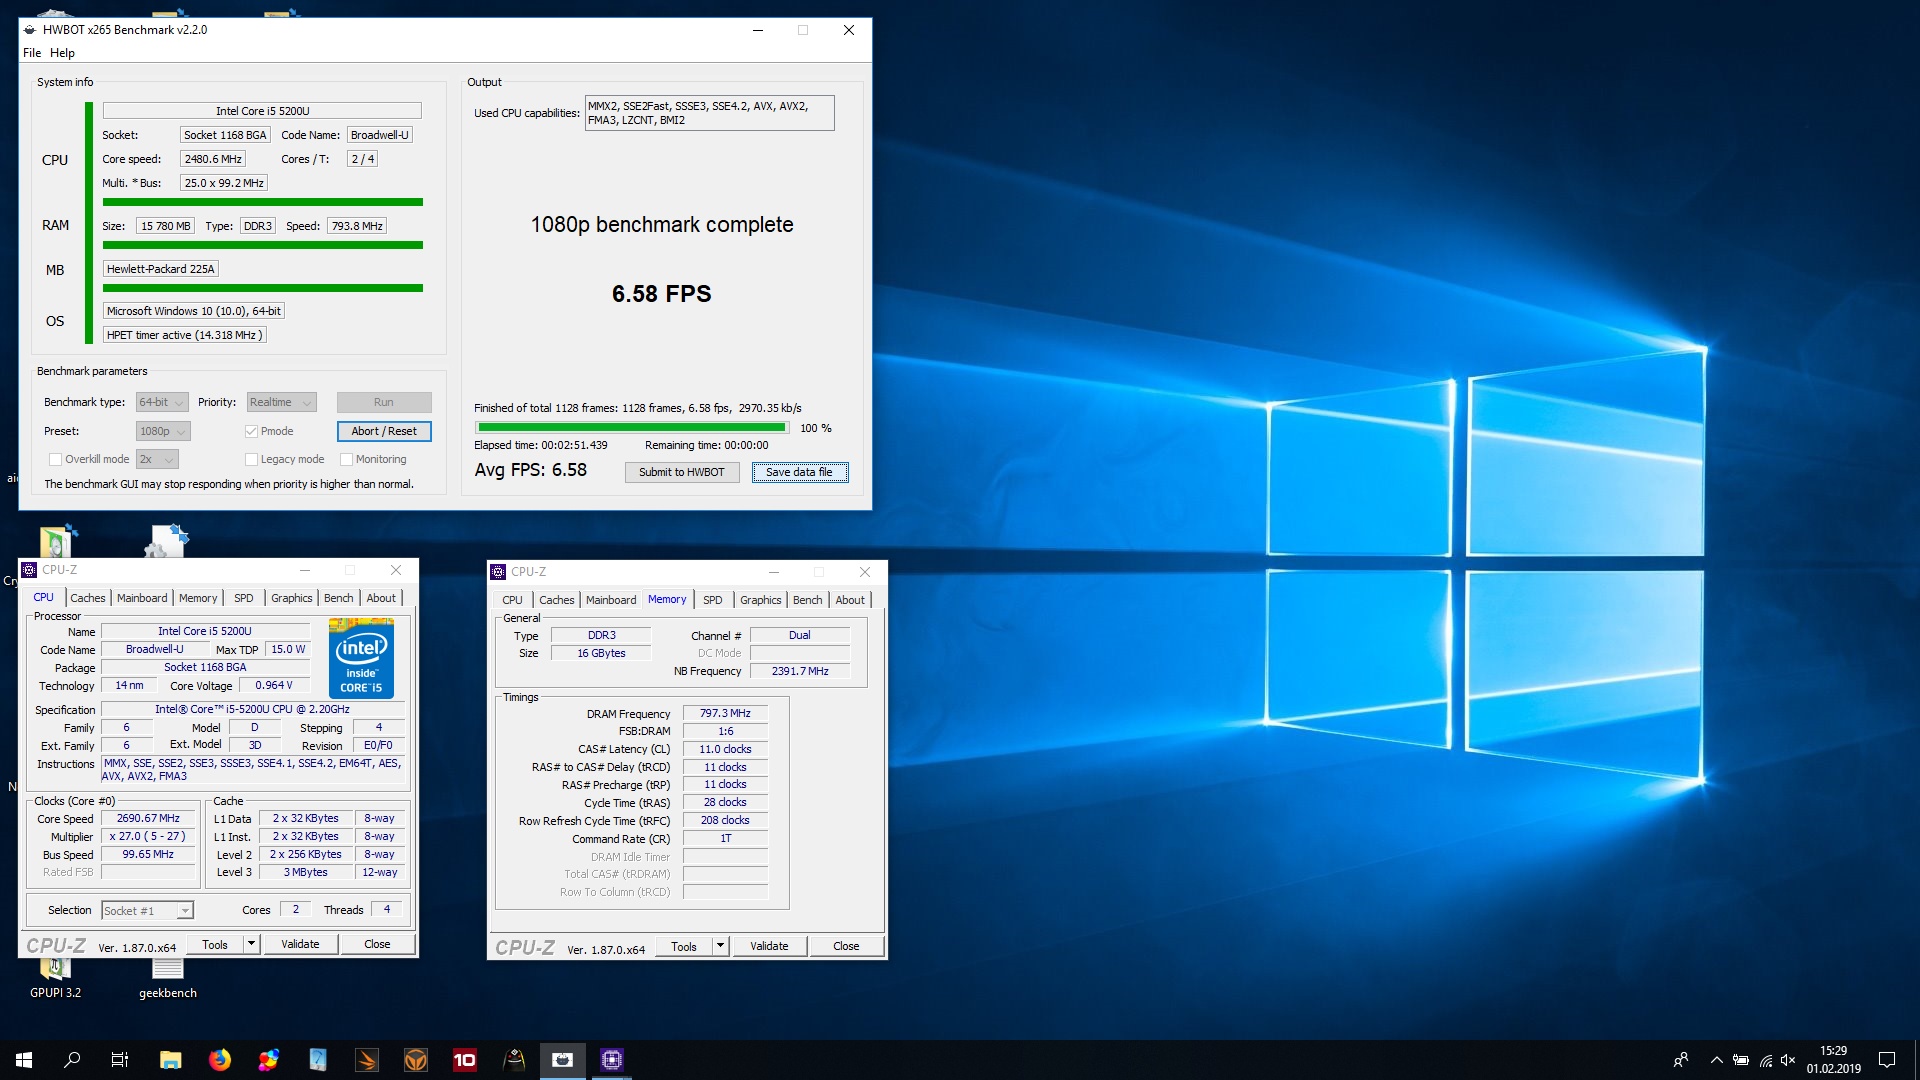Click the HWBOT x265 window title icon
The width and height of the screenshot is (1920, 1080).
point(30,30)
